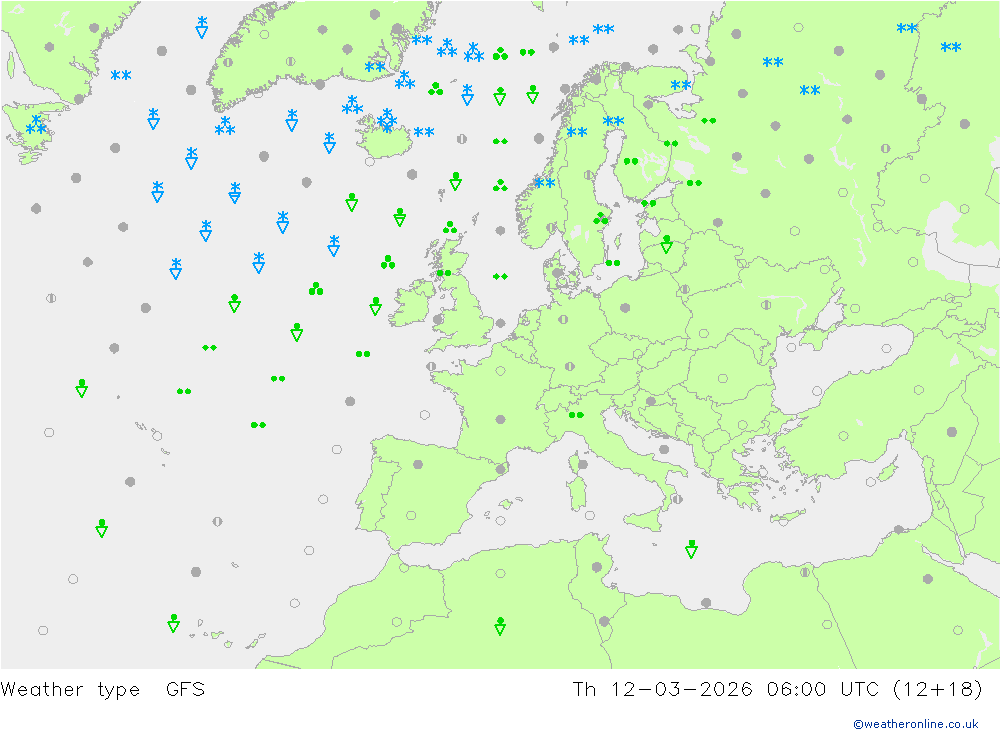This screenshot has height=733, width=1000.
Task: Select the green shower symbol over Algeria
Action: tap(500, 626)
